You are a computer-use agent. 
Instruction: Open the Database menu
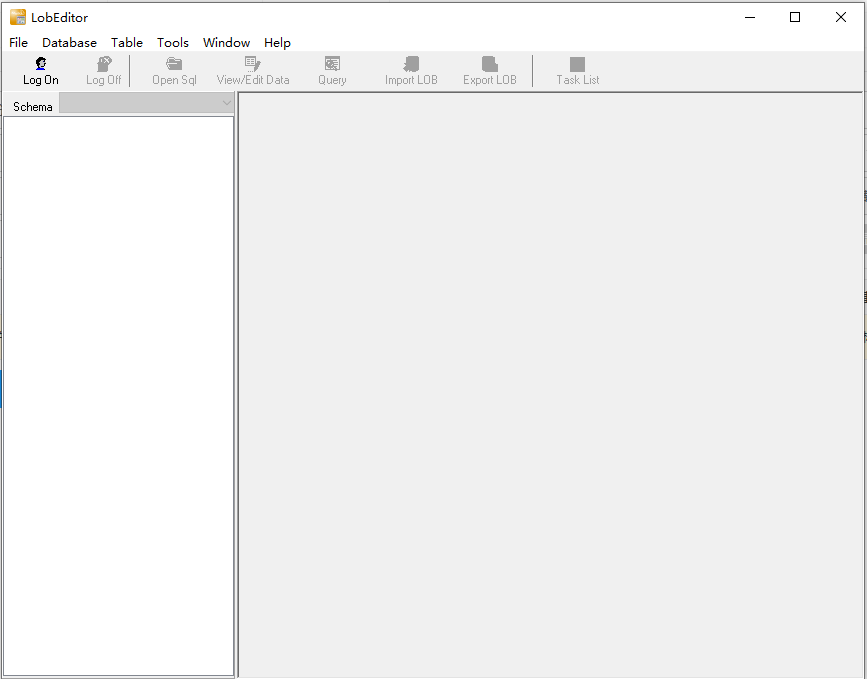pyautogui.click(x=69, y=43)
